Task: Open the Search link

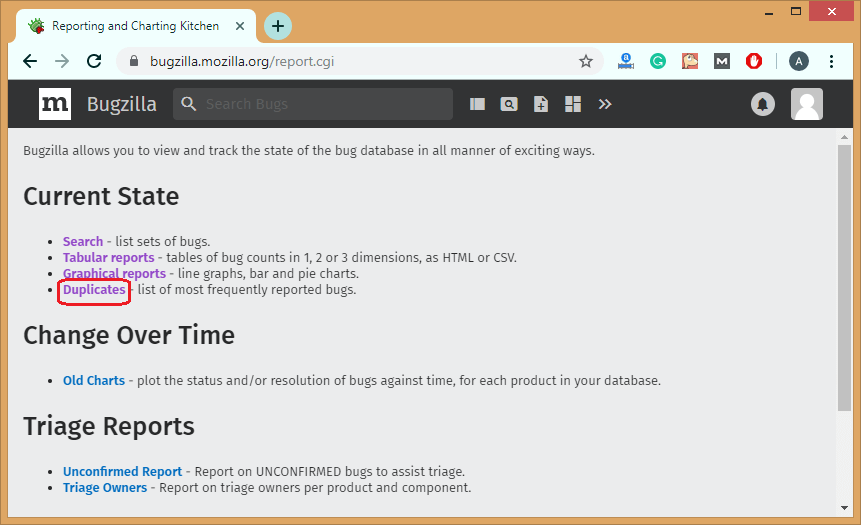Action: (83, 242)
